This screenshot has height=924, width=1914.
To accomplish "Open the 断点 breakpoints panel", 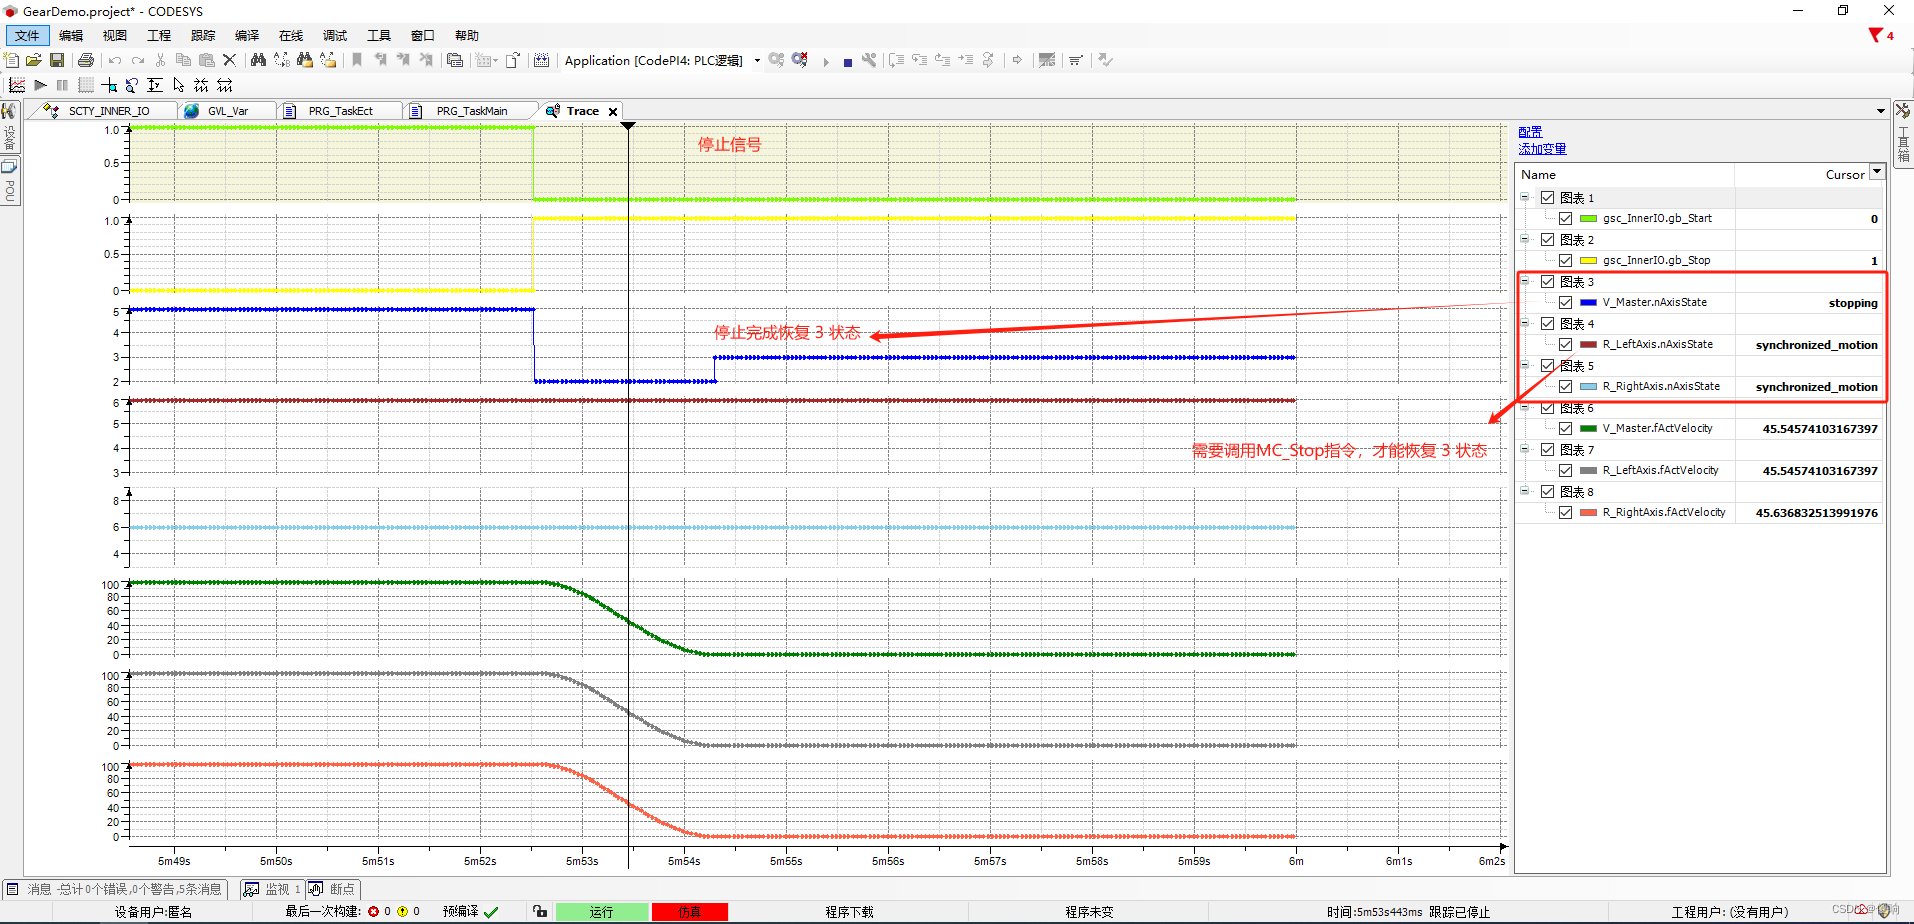I will (332, 889).
